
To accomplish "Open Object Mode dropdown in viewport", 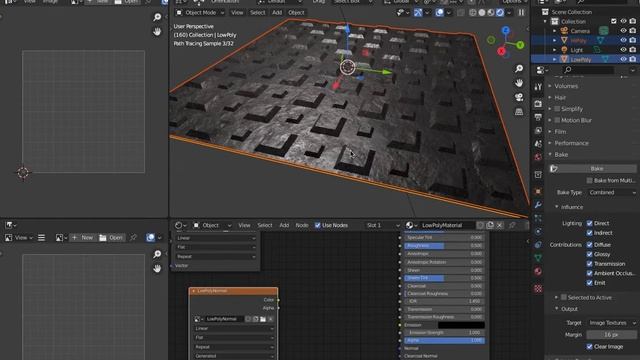I will point(200,13).
